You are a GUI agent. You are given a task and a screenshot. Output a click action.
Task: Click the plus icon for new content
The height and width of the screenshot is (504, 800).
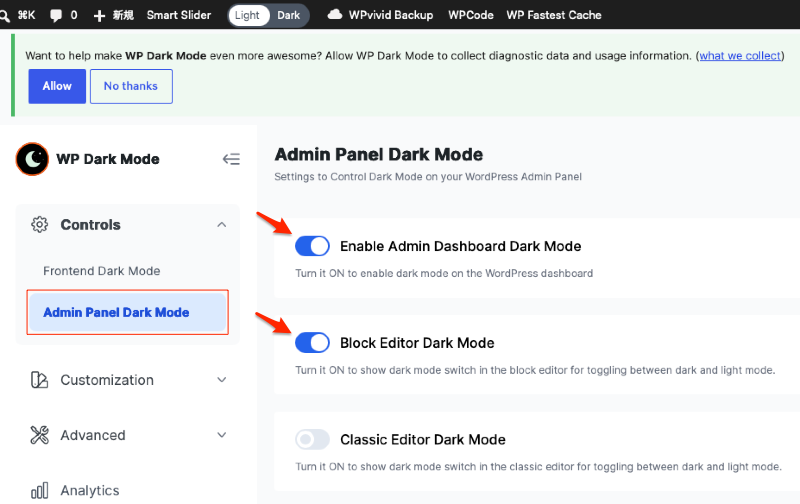(99, 15)
